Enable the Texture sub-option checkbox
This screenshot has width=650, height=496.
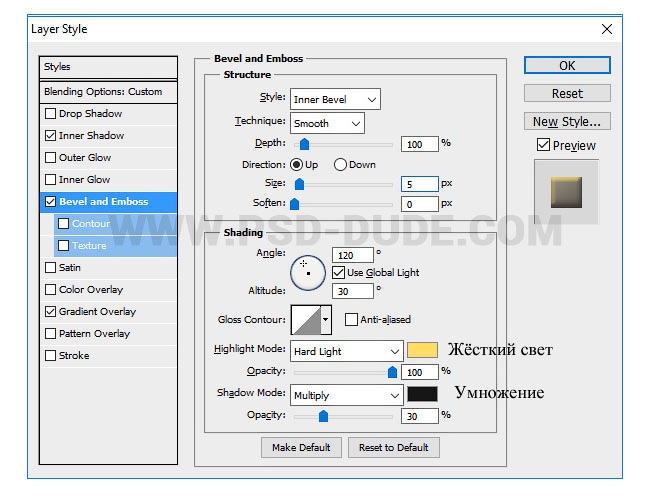coord(63,245)
